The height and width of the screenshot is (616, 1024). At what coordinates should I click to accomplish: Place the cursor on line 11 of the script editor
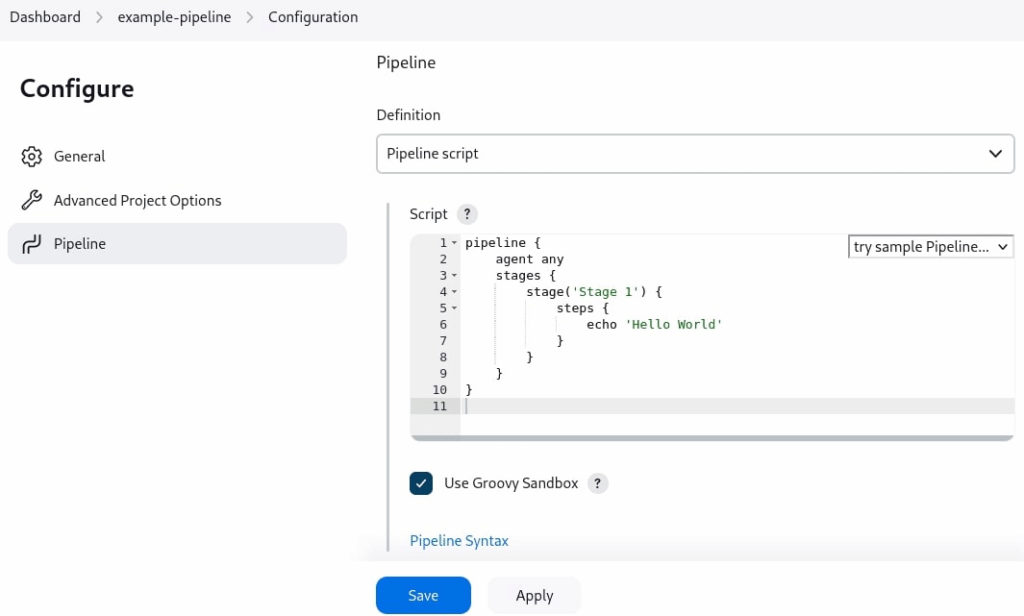[600, 406]
